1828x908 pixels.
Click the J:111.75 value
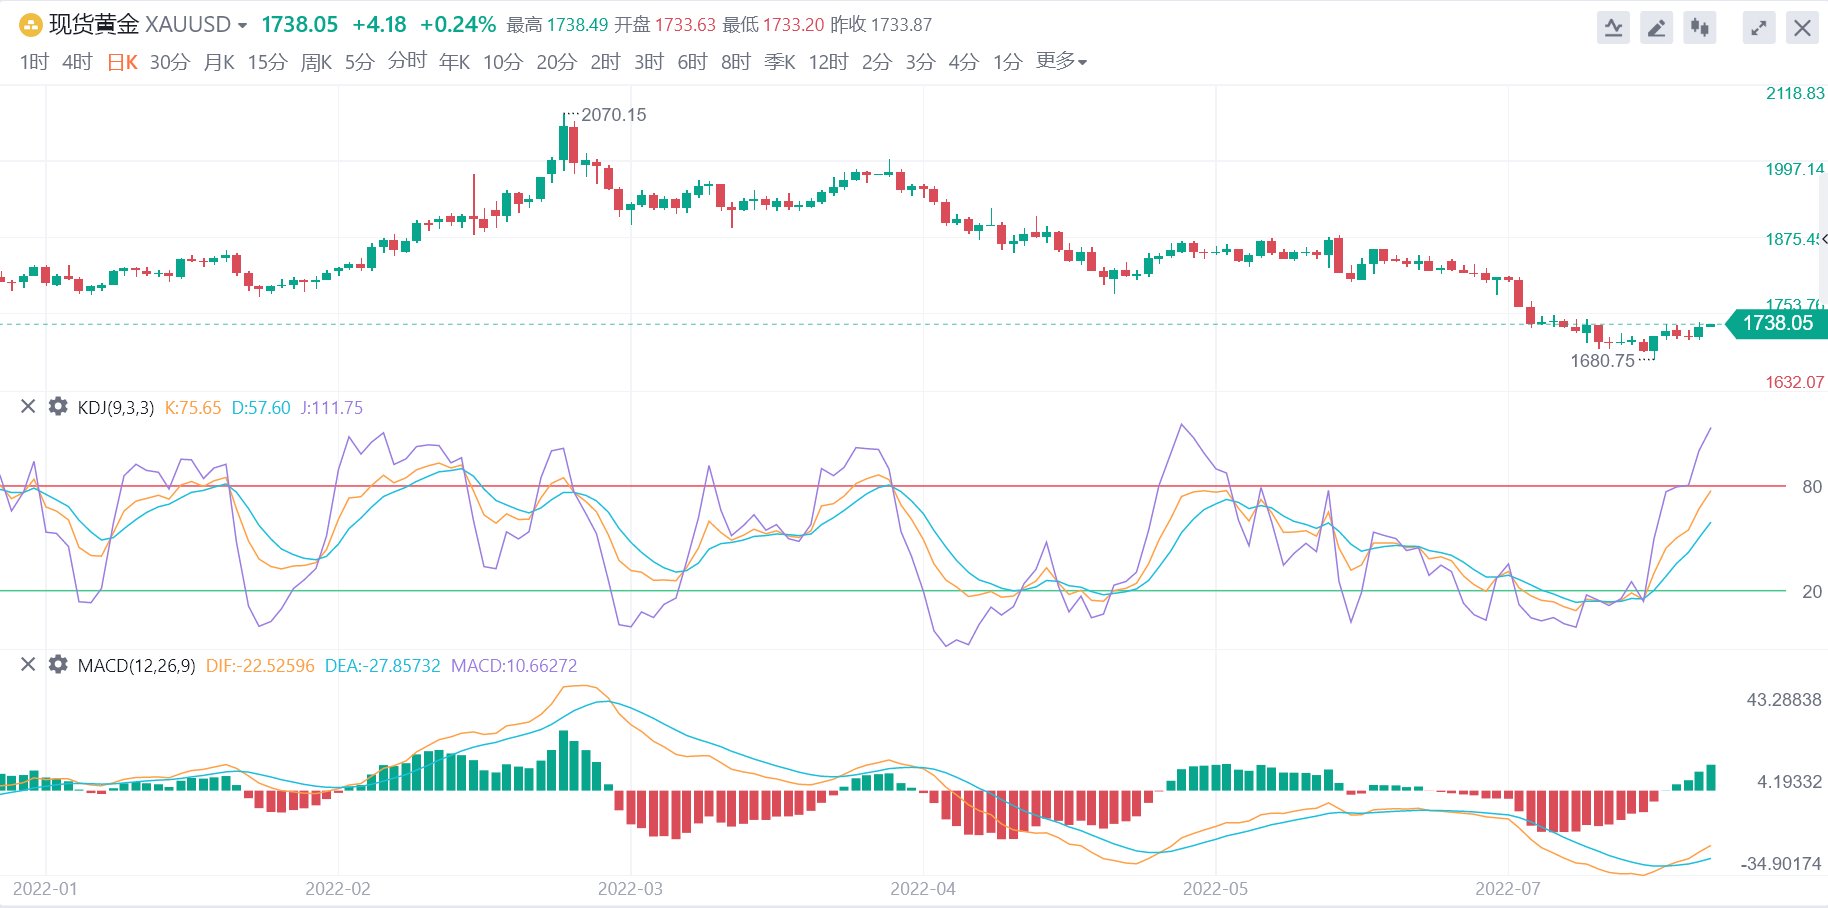pos(332,407)
